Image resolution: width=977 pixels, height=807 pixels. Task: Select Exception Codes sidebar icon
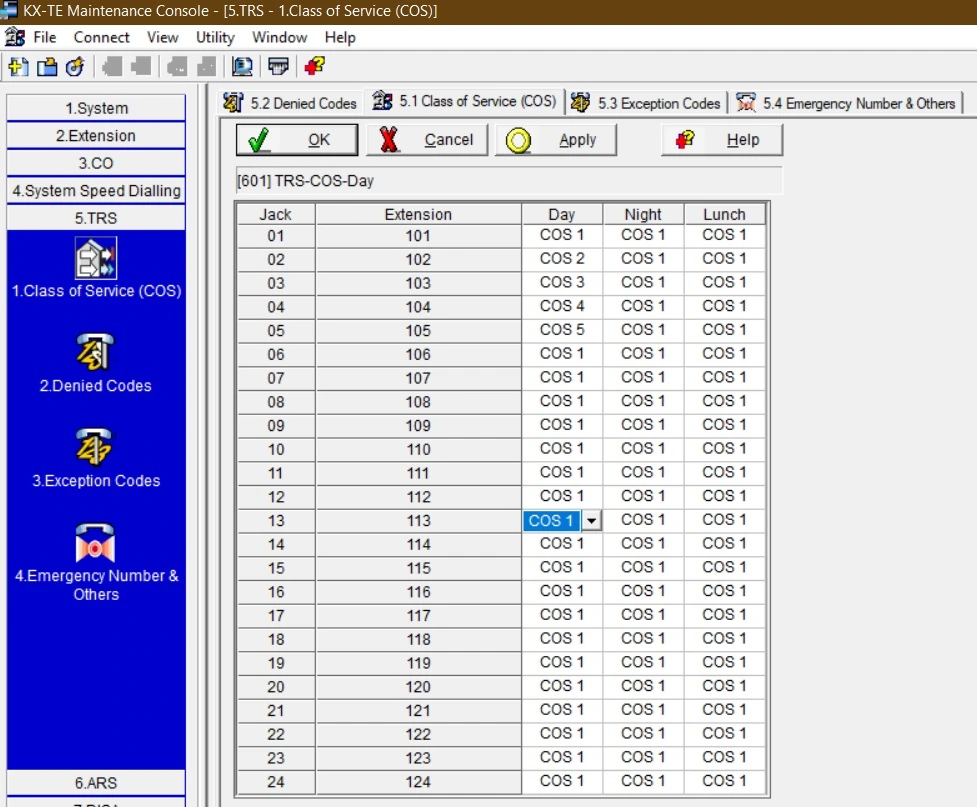point(96,448)
